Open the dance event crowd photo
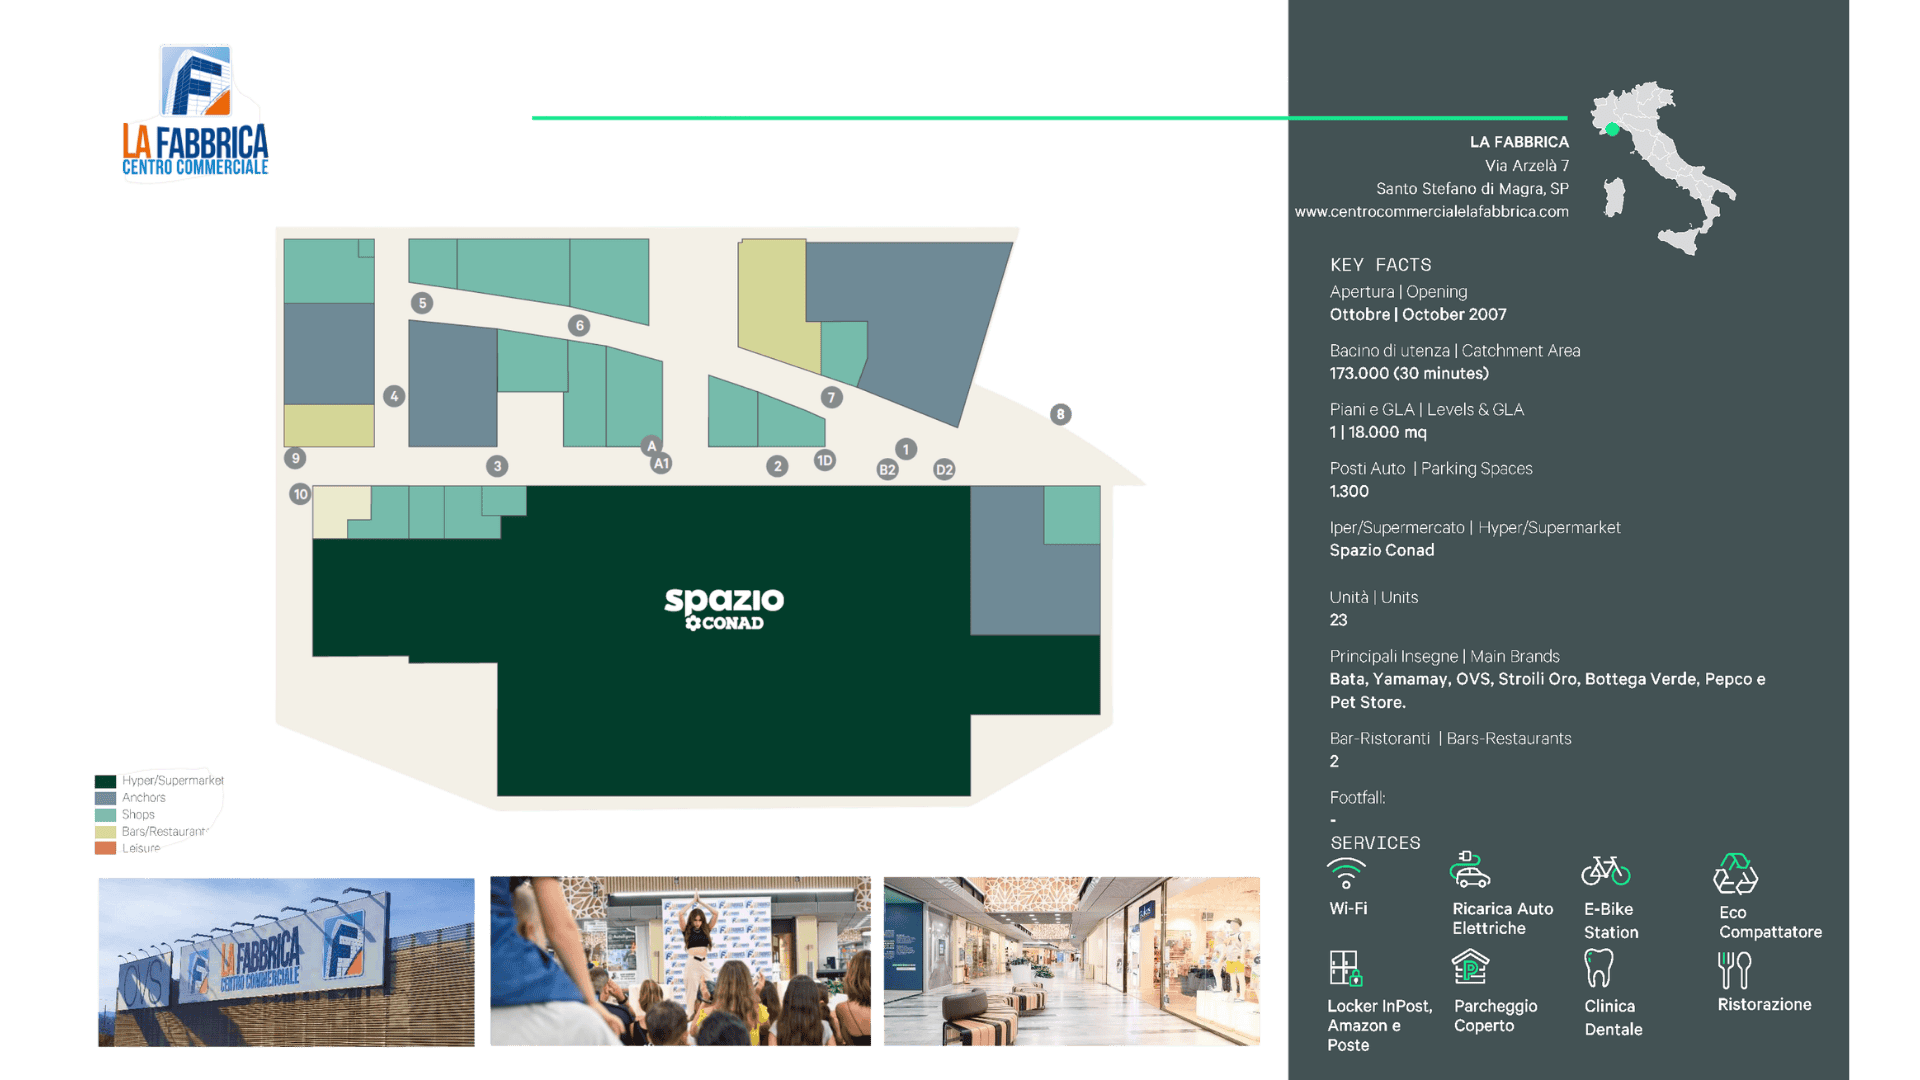1920x1080 pixels. (680, 961)
